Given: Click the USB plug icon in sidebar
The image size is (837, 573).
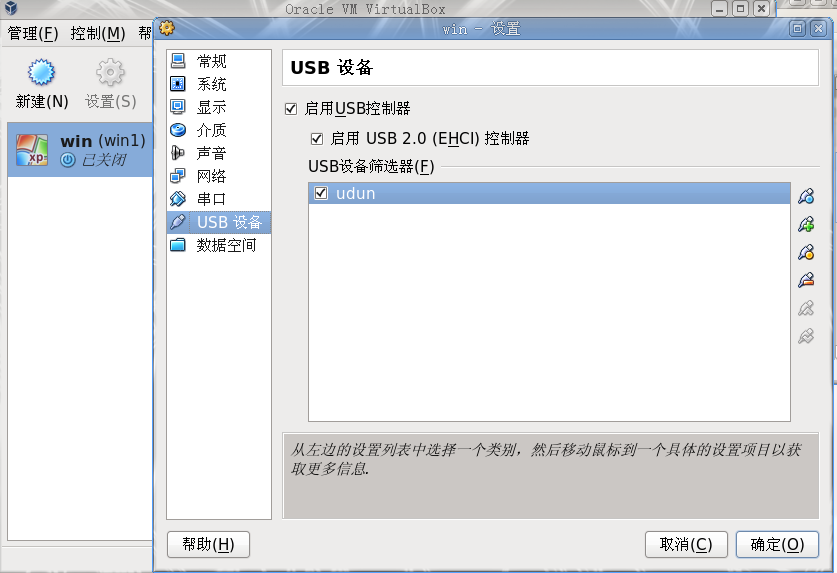Looking at the screenshot, I should pyautogui.click(x=178, y=222).
